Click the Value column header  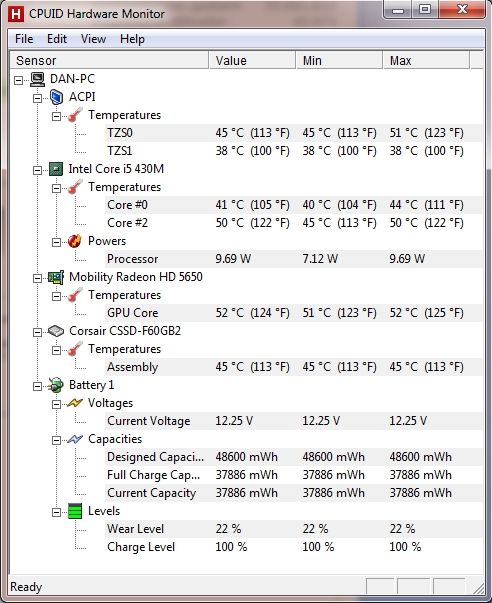[x=252, y=60]
